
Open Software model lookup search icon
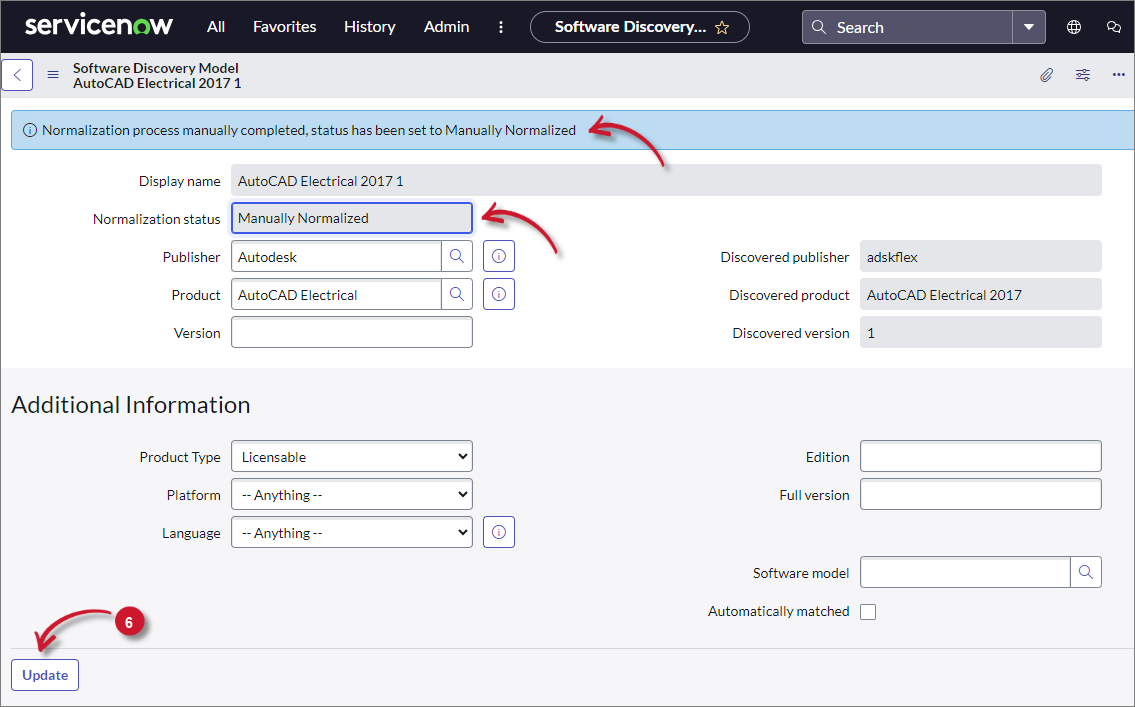click(1086, 573)
